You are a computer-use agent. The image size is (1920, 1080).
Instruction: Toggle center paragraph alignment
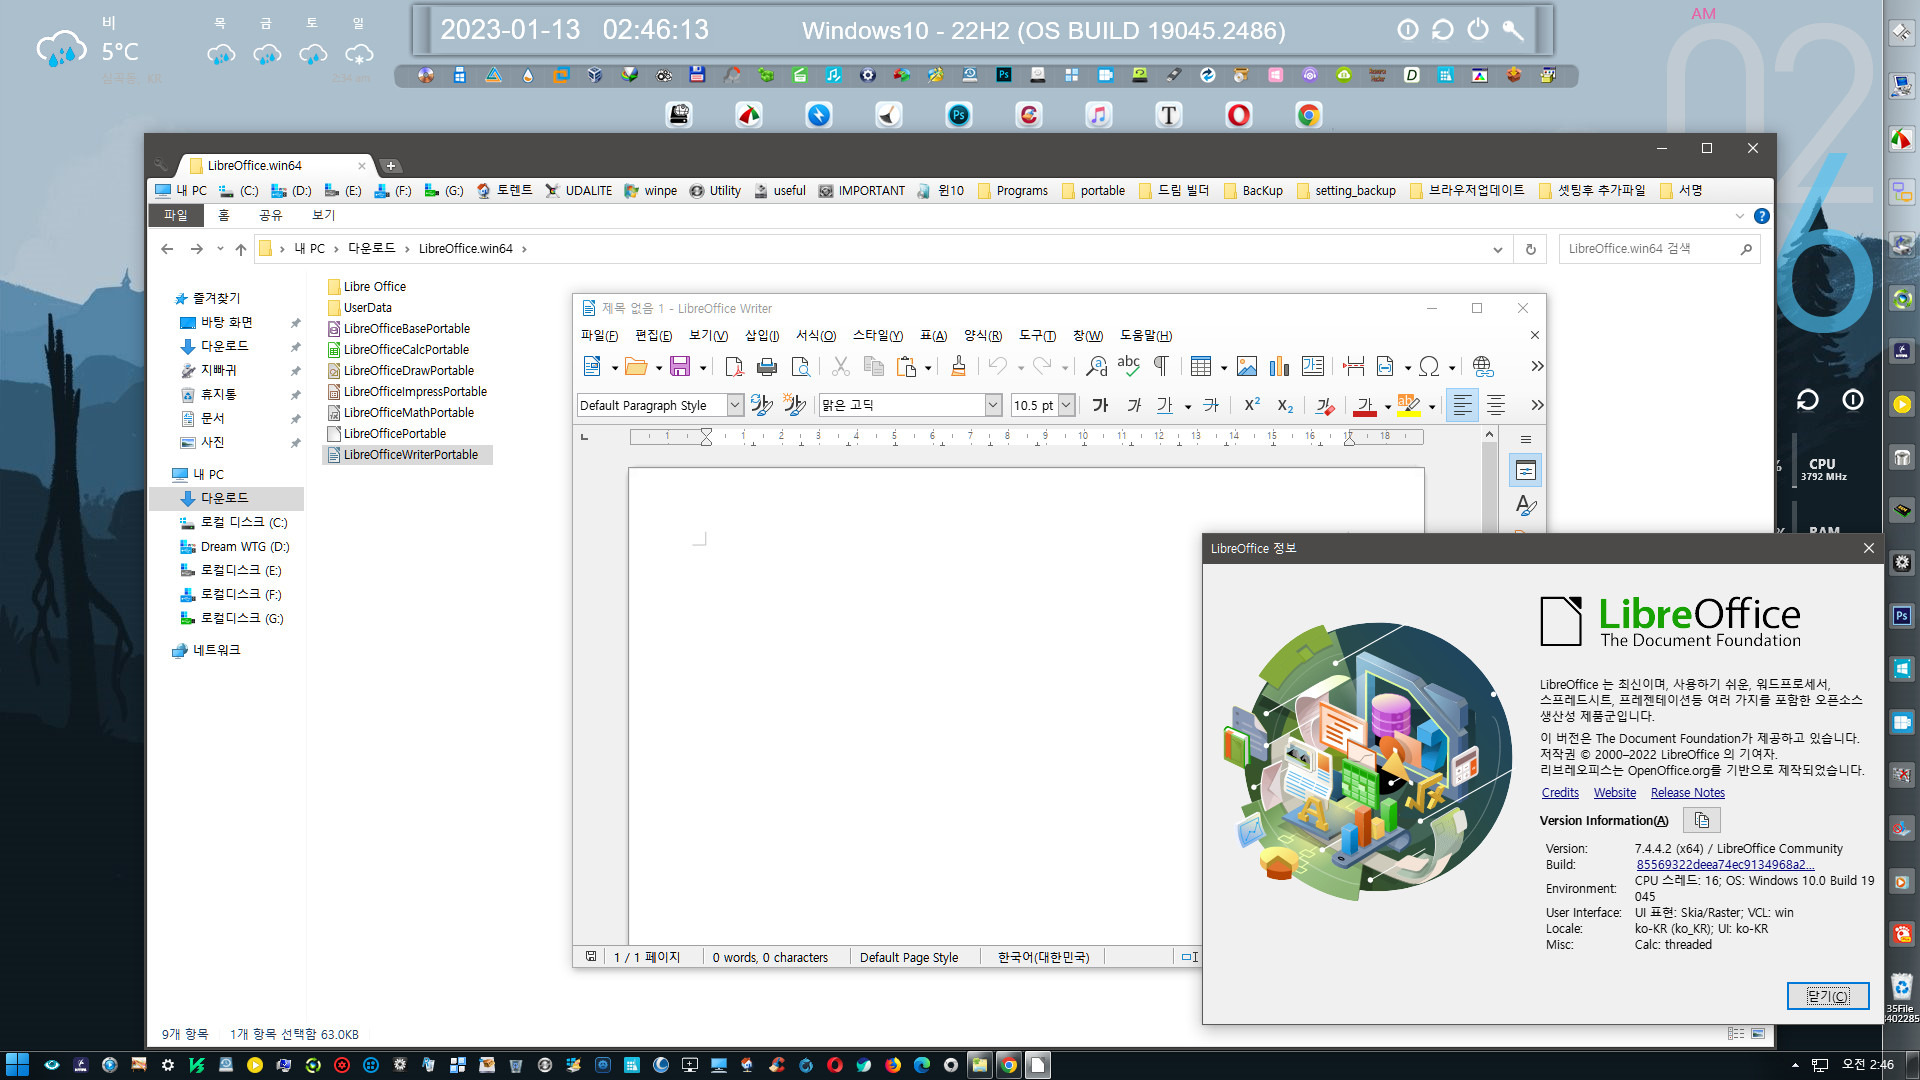[1496, 405]
